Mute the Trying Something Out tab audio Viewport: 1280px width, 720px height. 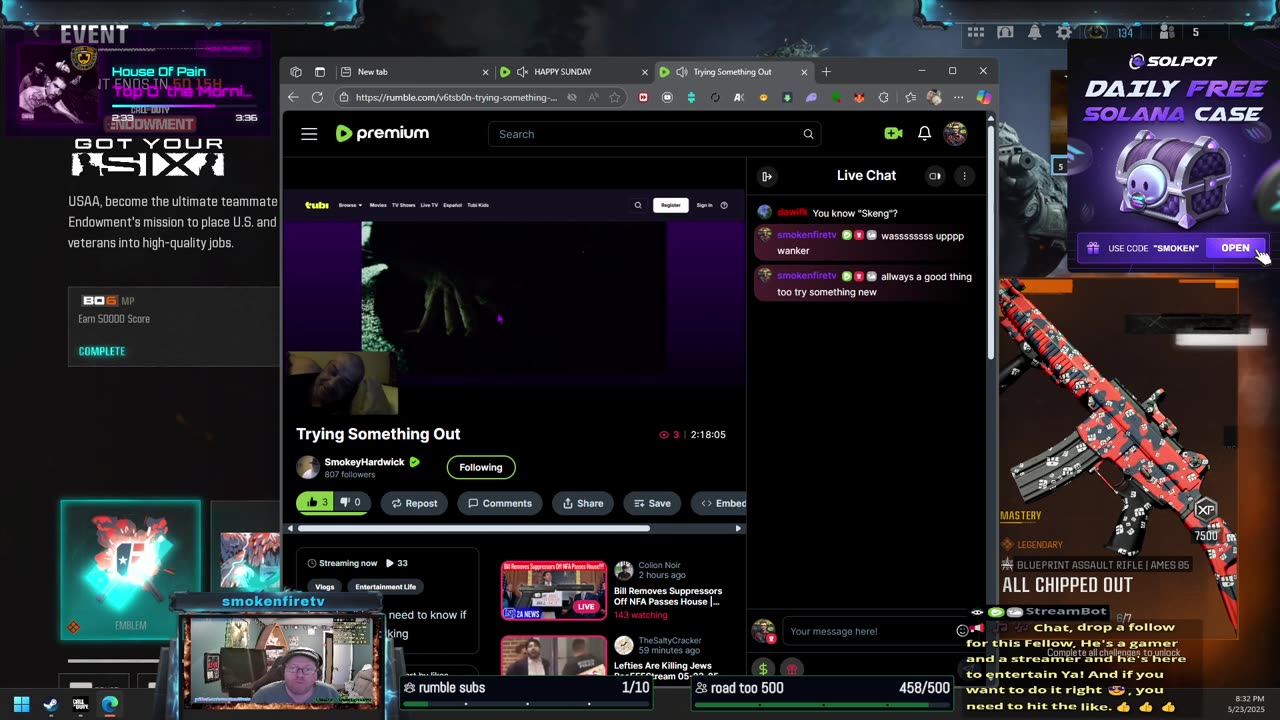tap(681, 72)
